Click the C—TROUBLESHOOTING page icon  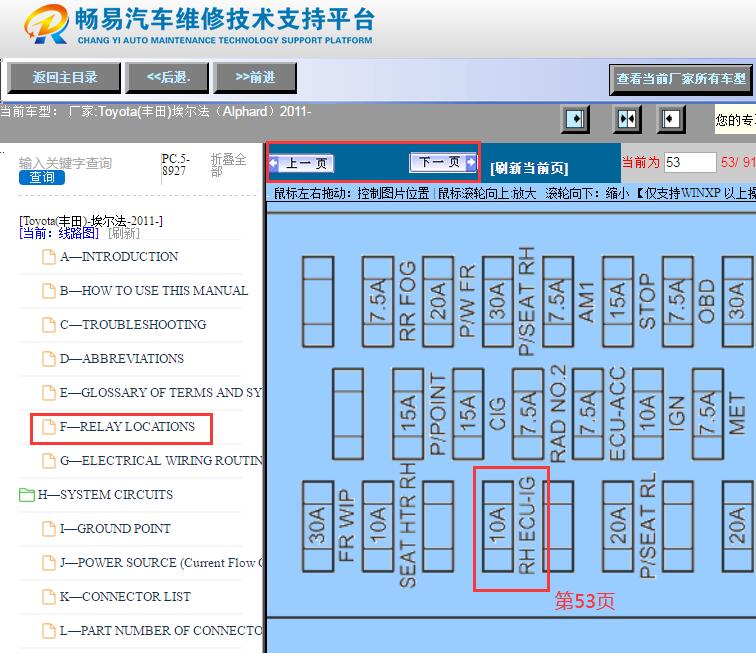click(x=49, y=325)
